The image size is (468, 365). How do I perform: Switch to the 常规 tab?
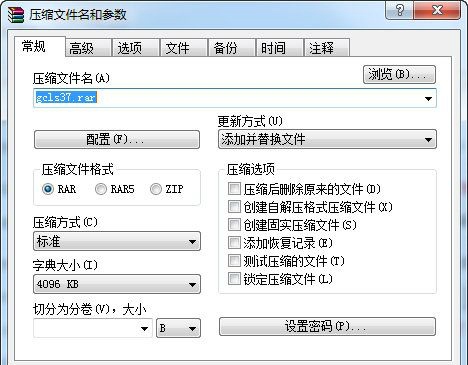click(40, 46)
